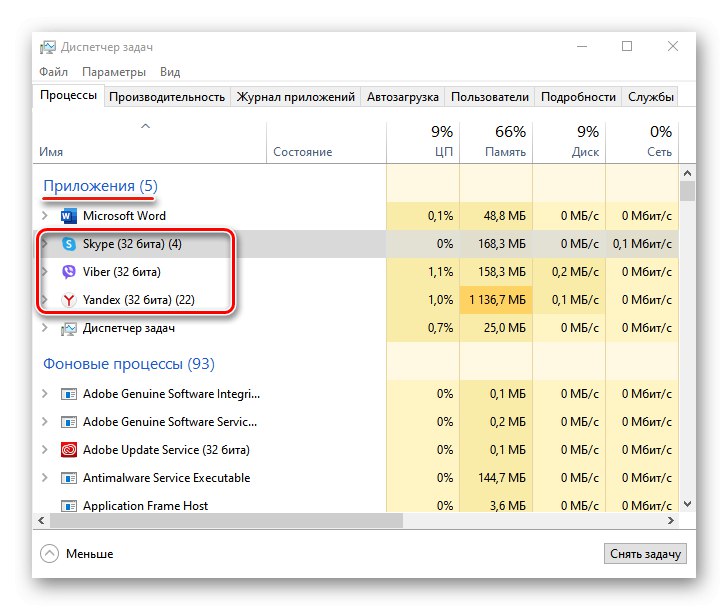Select the Skype process icon

coord(69,244)
